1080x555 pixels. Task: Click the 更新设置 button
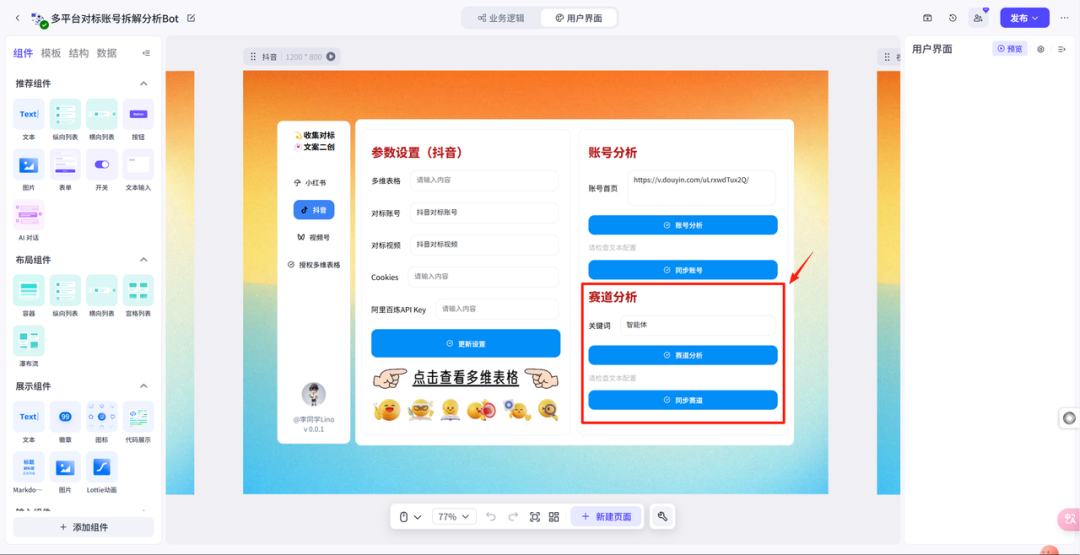tap(466, 343)
